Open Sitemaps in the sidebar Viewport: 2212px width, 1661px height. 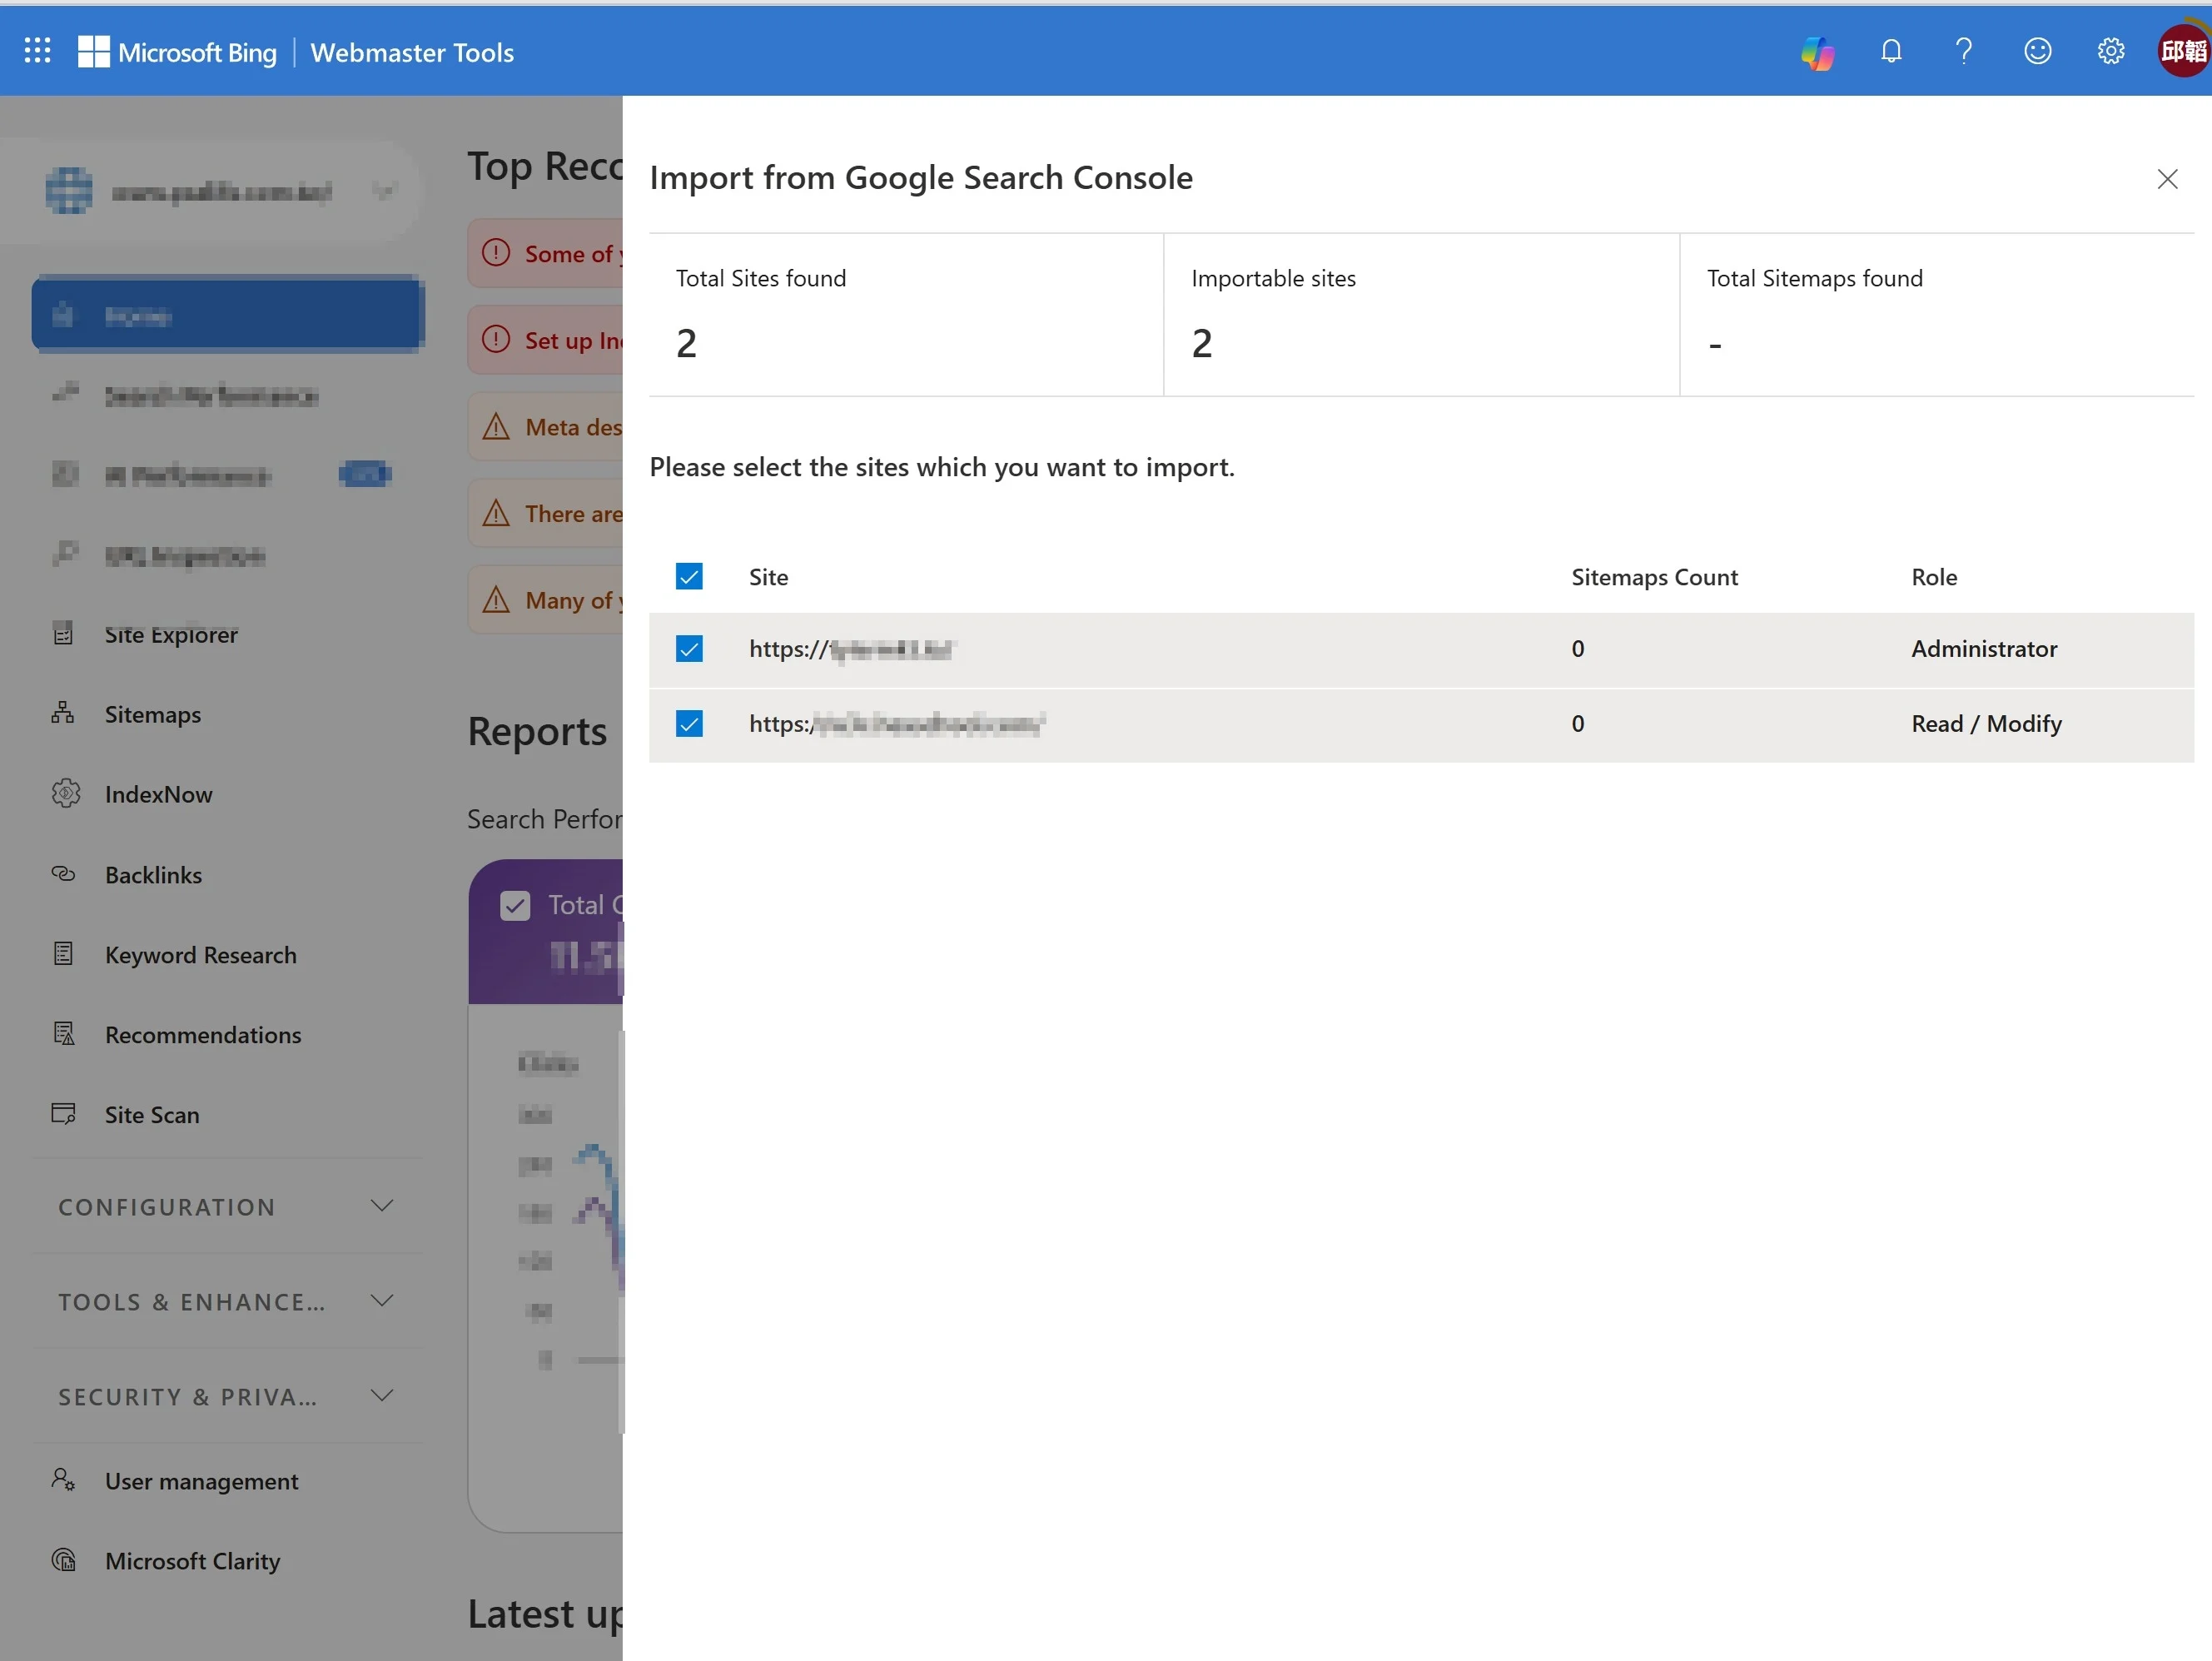[152, 714]
